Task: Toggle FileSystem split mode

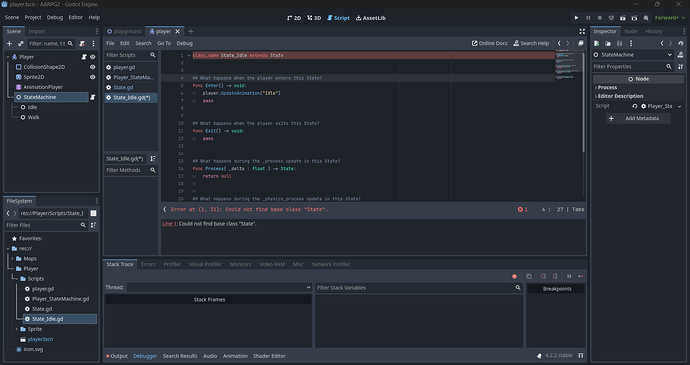Action: coord(93,213)
